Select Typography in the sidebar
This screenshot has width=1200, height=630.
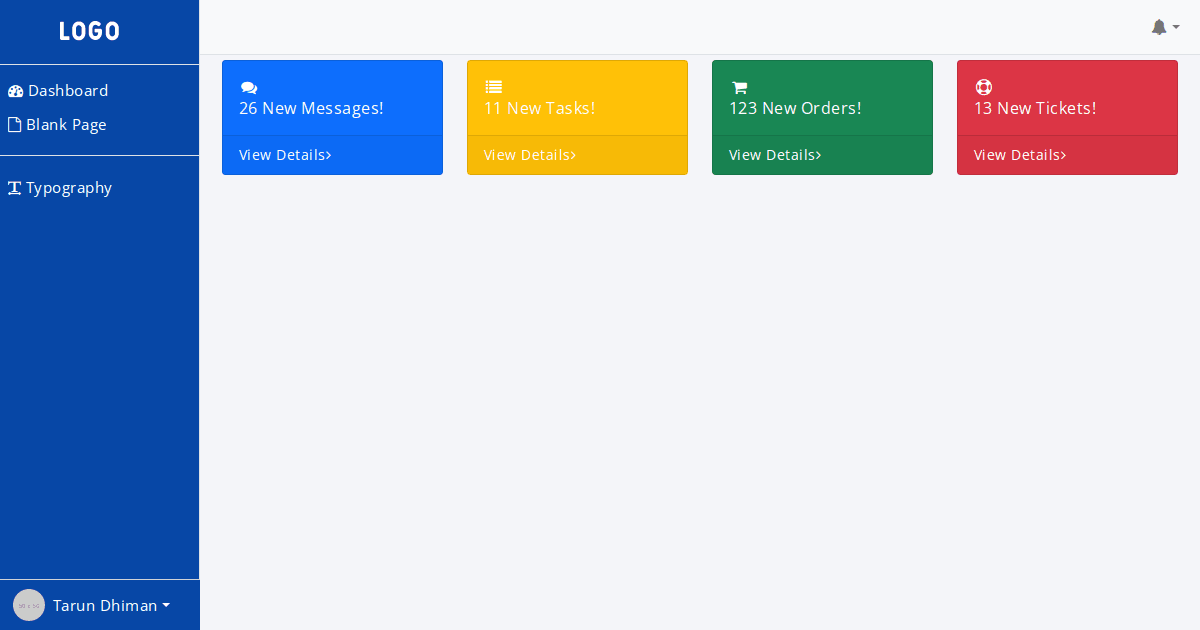[x=68, y=188]
